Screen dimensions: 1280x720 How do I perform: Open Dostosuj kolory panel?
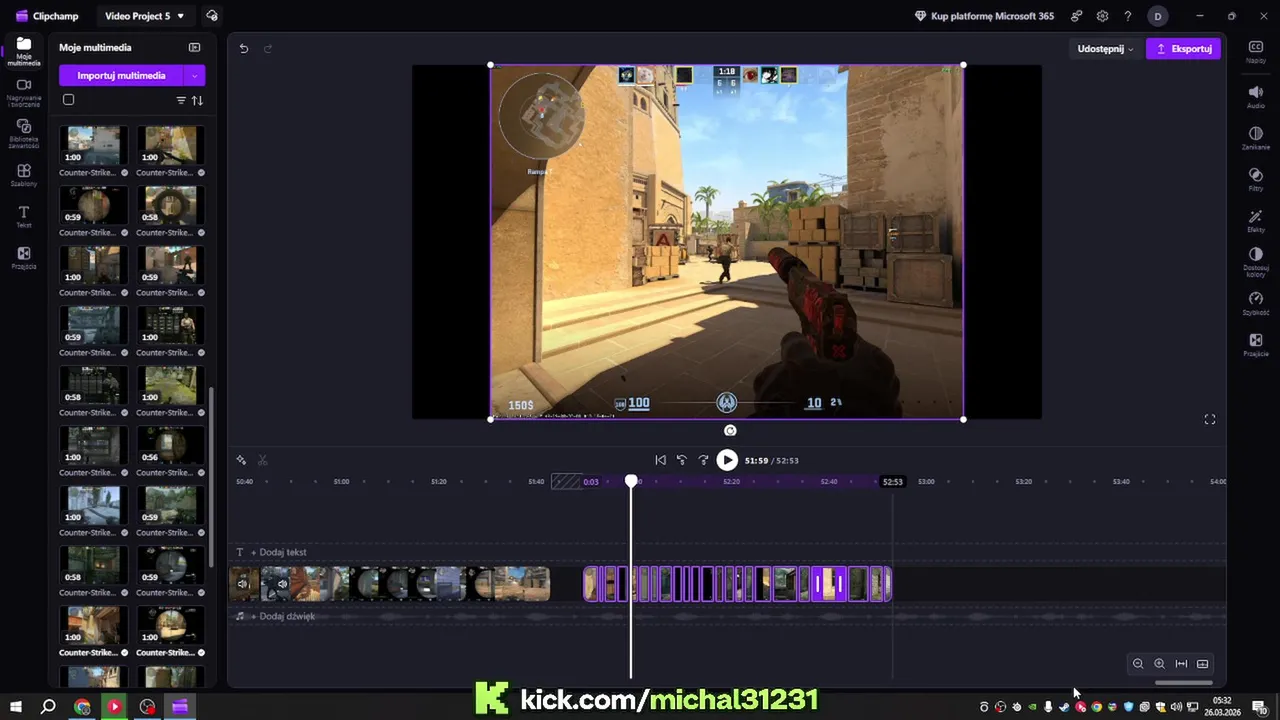[1256, 263]
